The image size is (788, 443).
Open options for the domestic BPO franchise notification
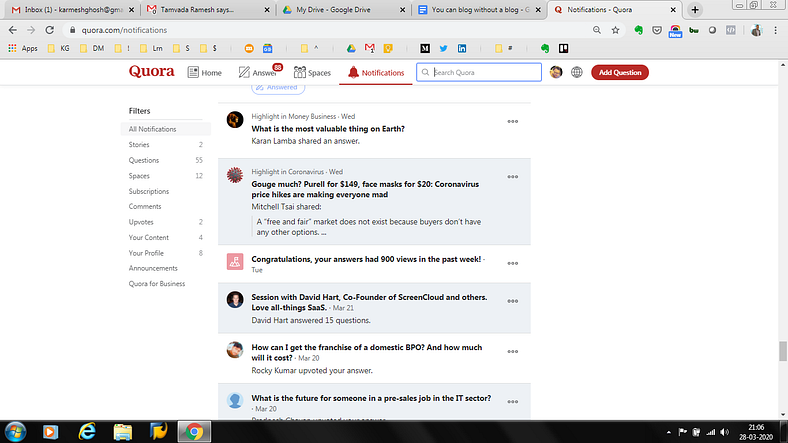[513, 352]
